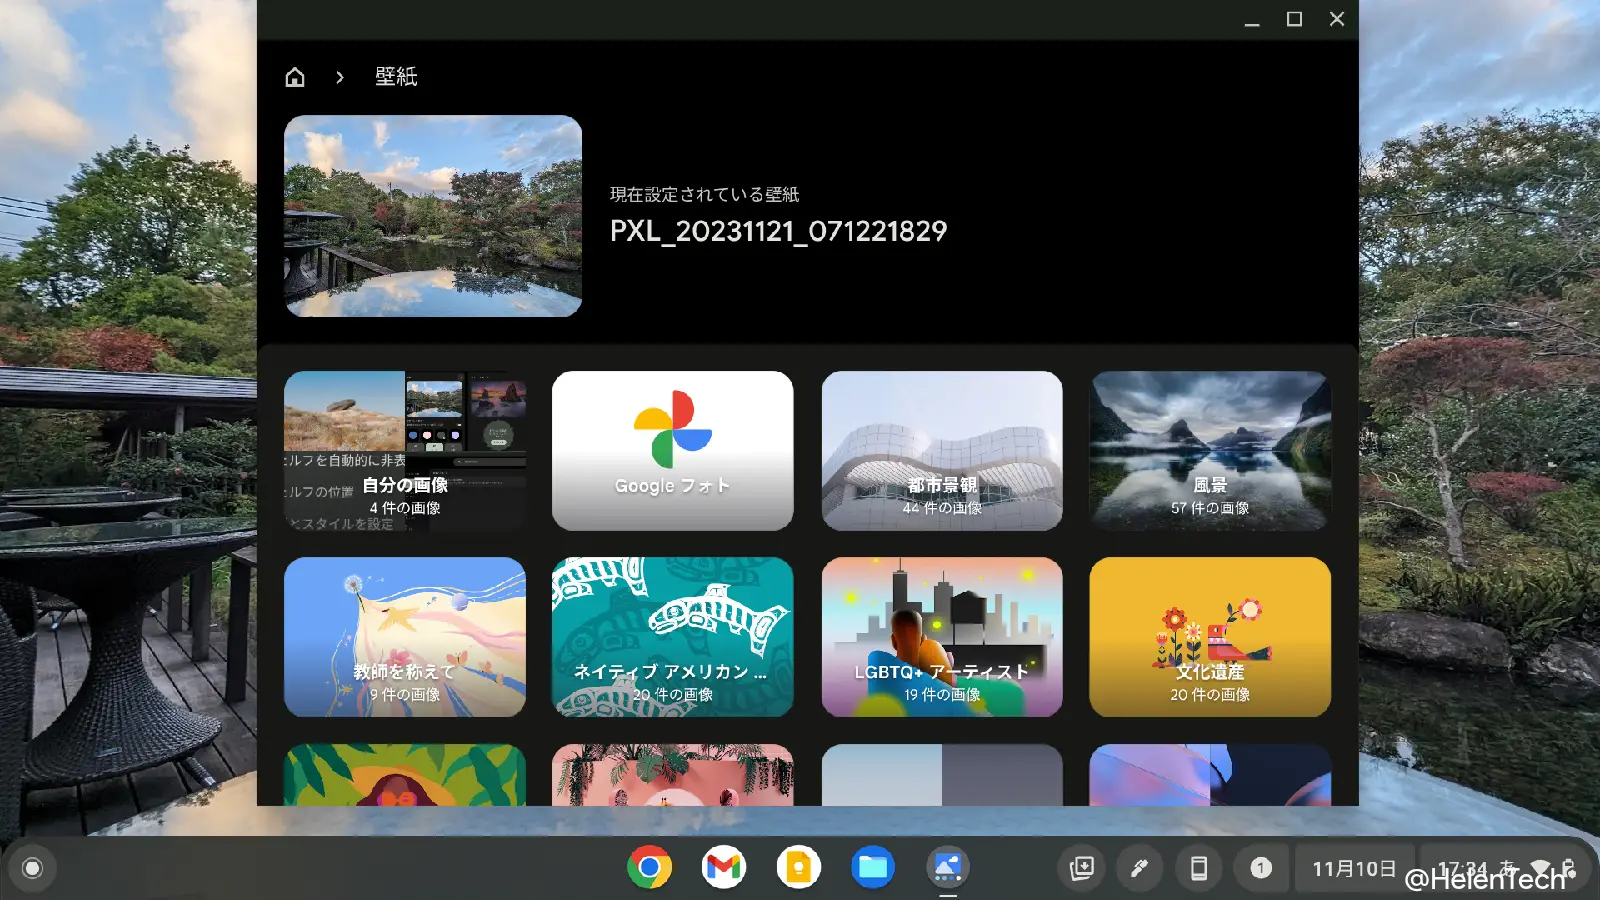This screenshot has height=900, width=1600.
Task: Click the breadcrumb chevron arrow
Action: pos(340,77)
